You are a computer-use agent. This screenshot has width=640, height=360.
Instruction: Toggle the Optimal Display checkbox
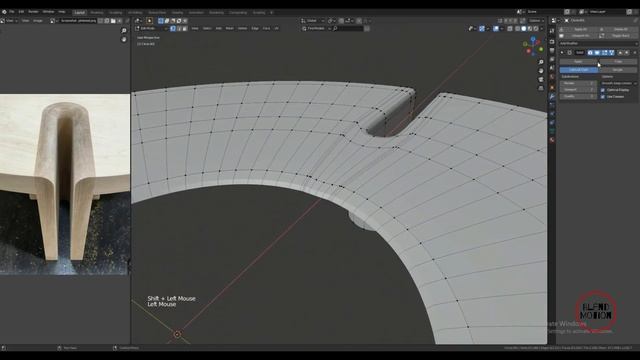pyautogui.click(x=603, y=90)
